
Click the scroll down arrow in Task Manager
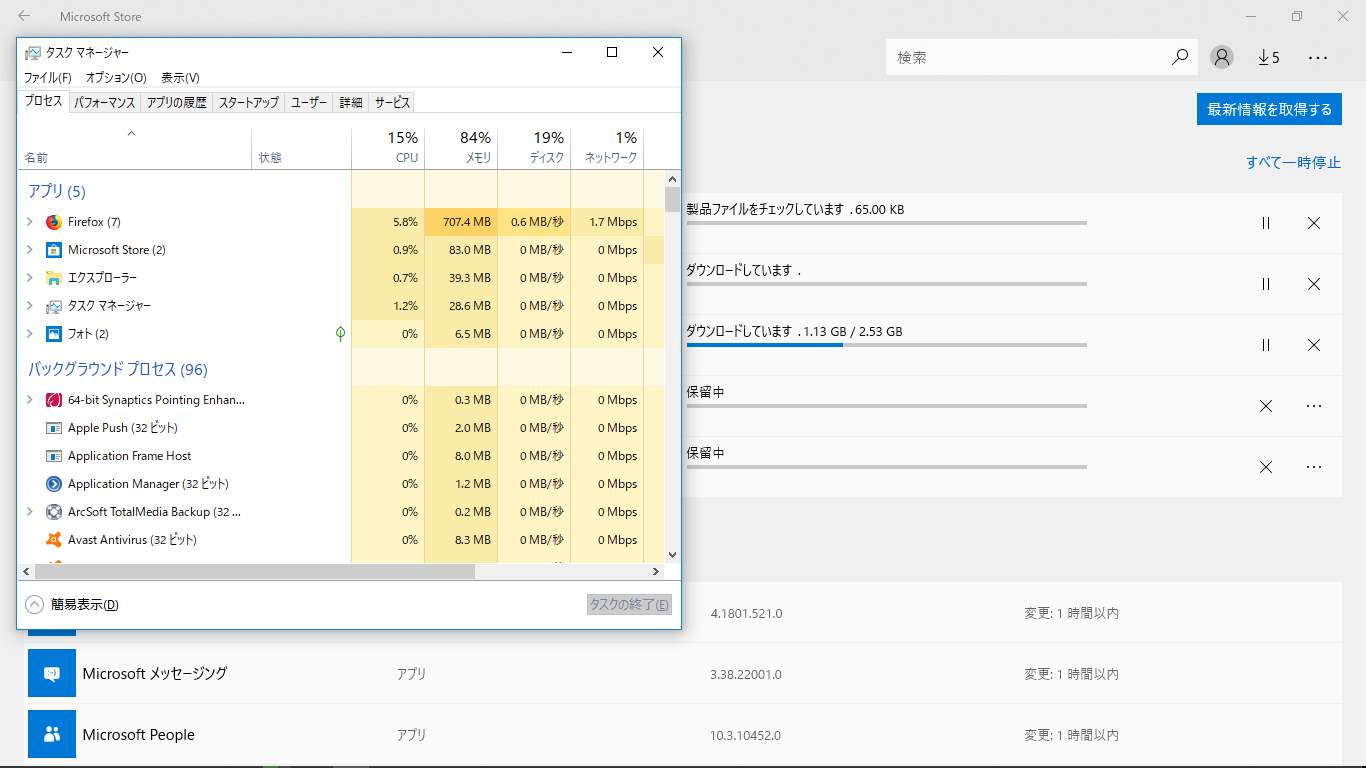(x=672, y=555)
